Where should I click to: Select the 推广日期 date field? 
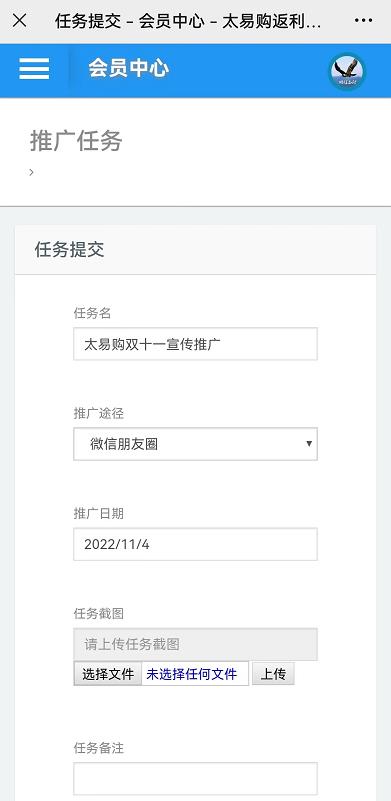195,544
